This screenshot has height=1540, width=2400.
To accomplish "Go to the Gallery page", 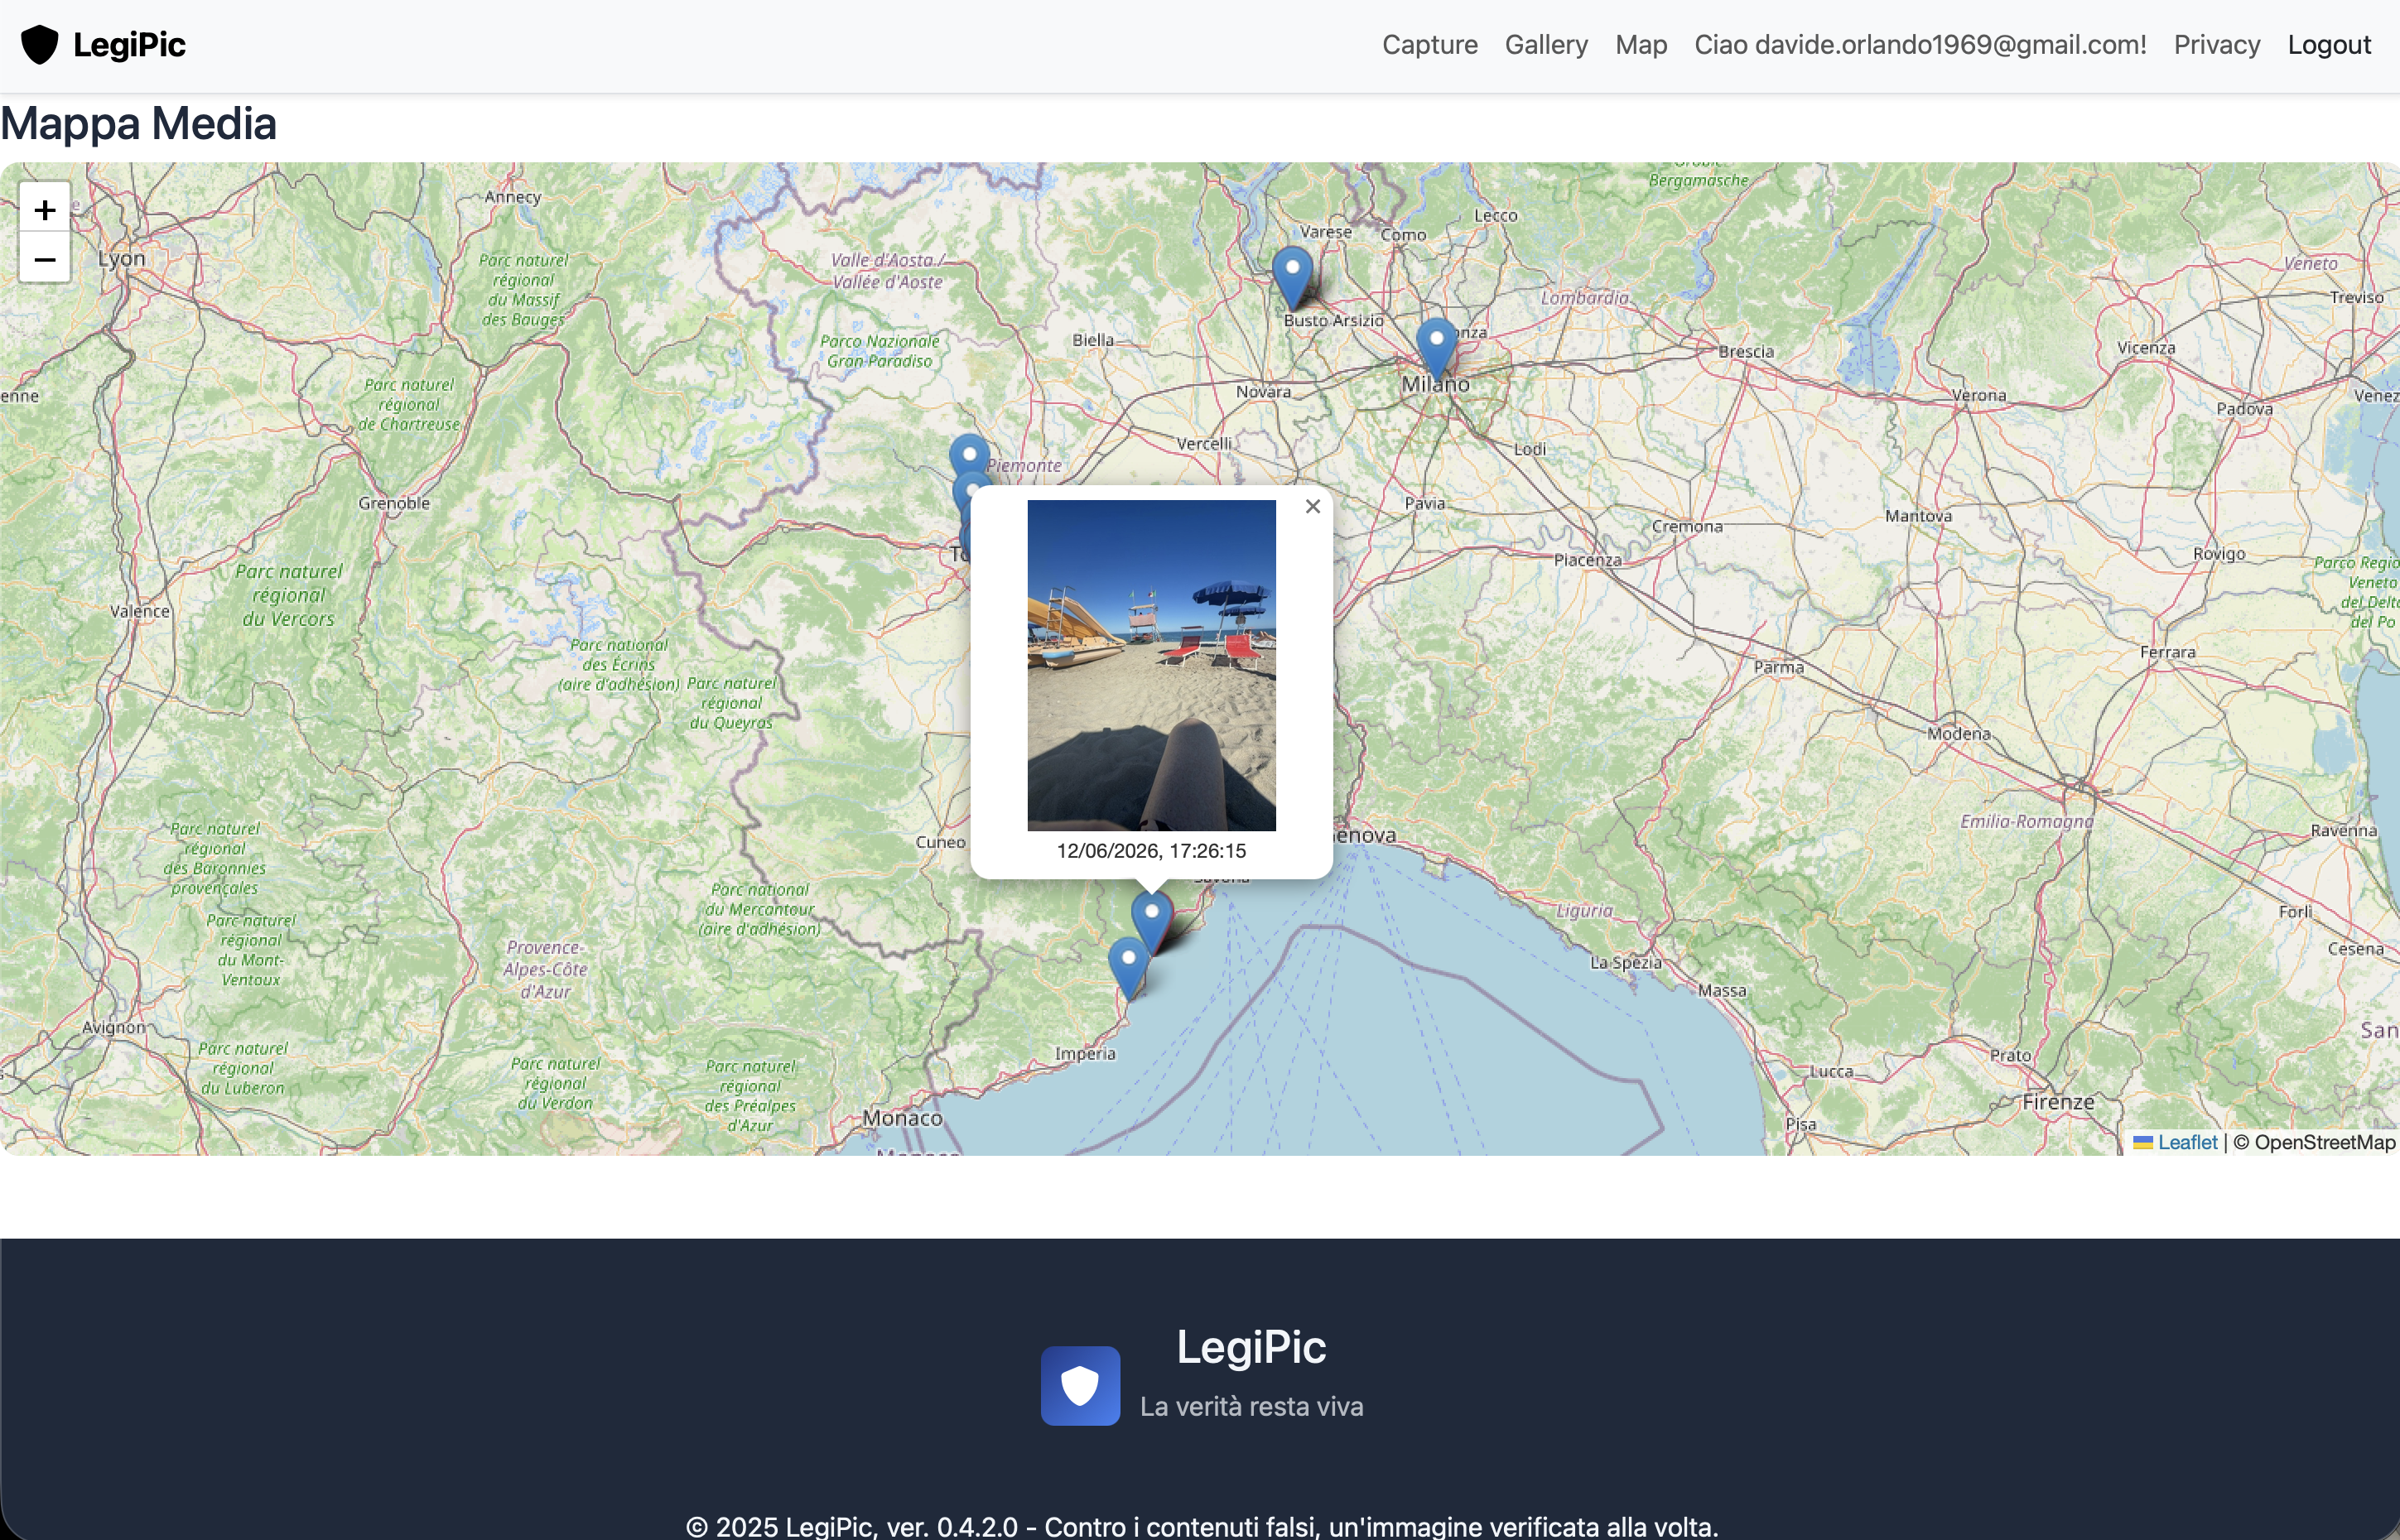I will (x=1546, y=45).
